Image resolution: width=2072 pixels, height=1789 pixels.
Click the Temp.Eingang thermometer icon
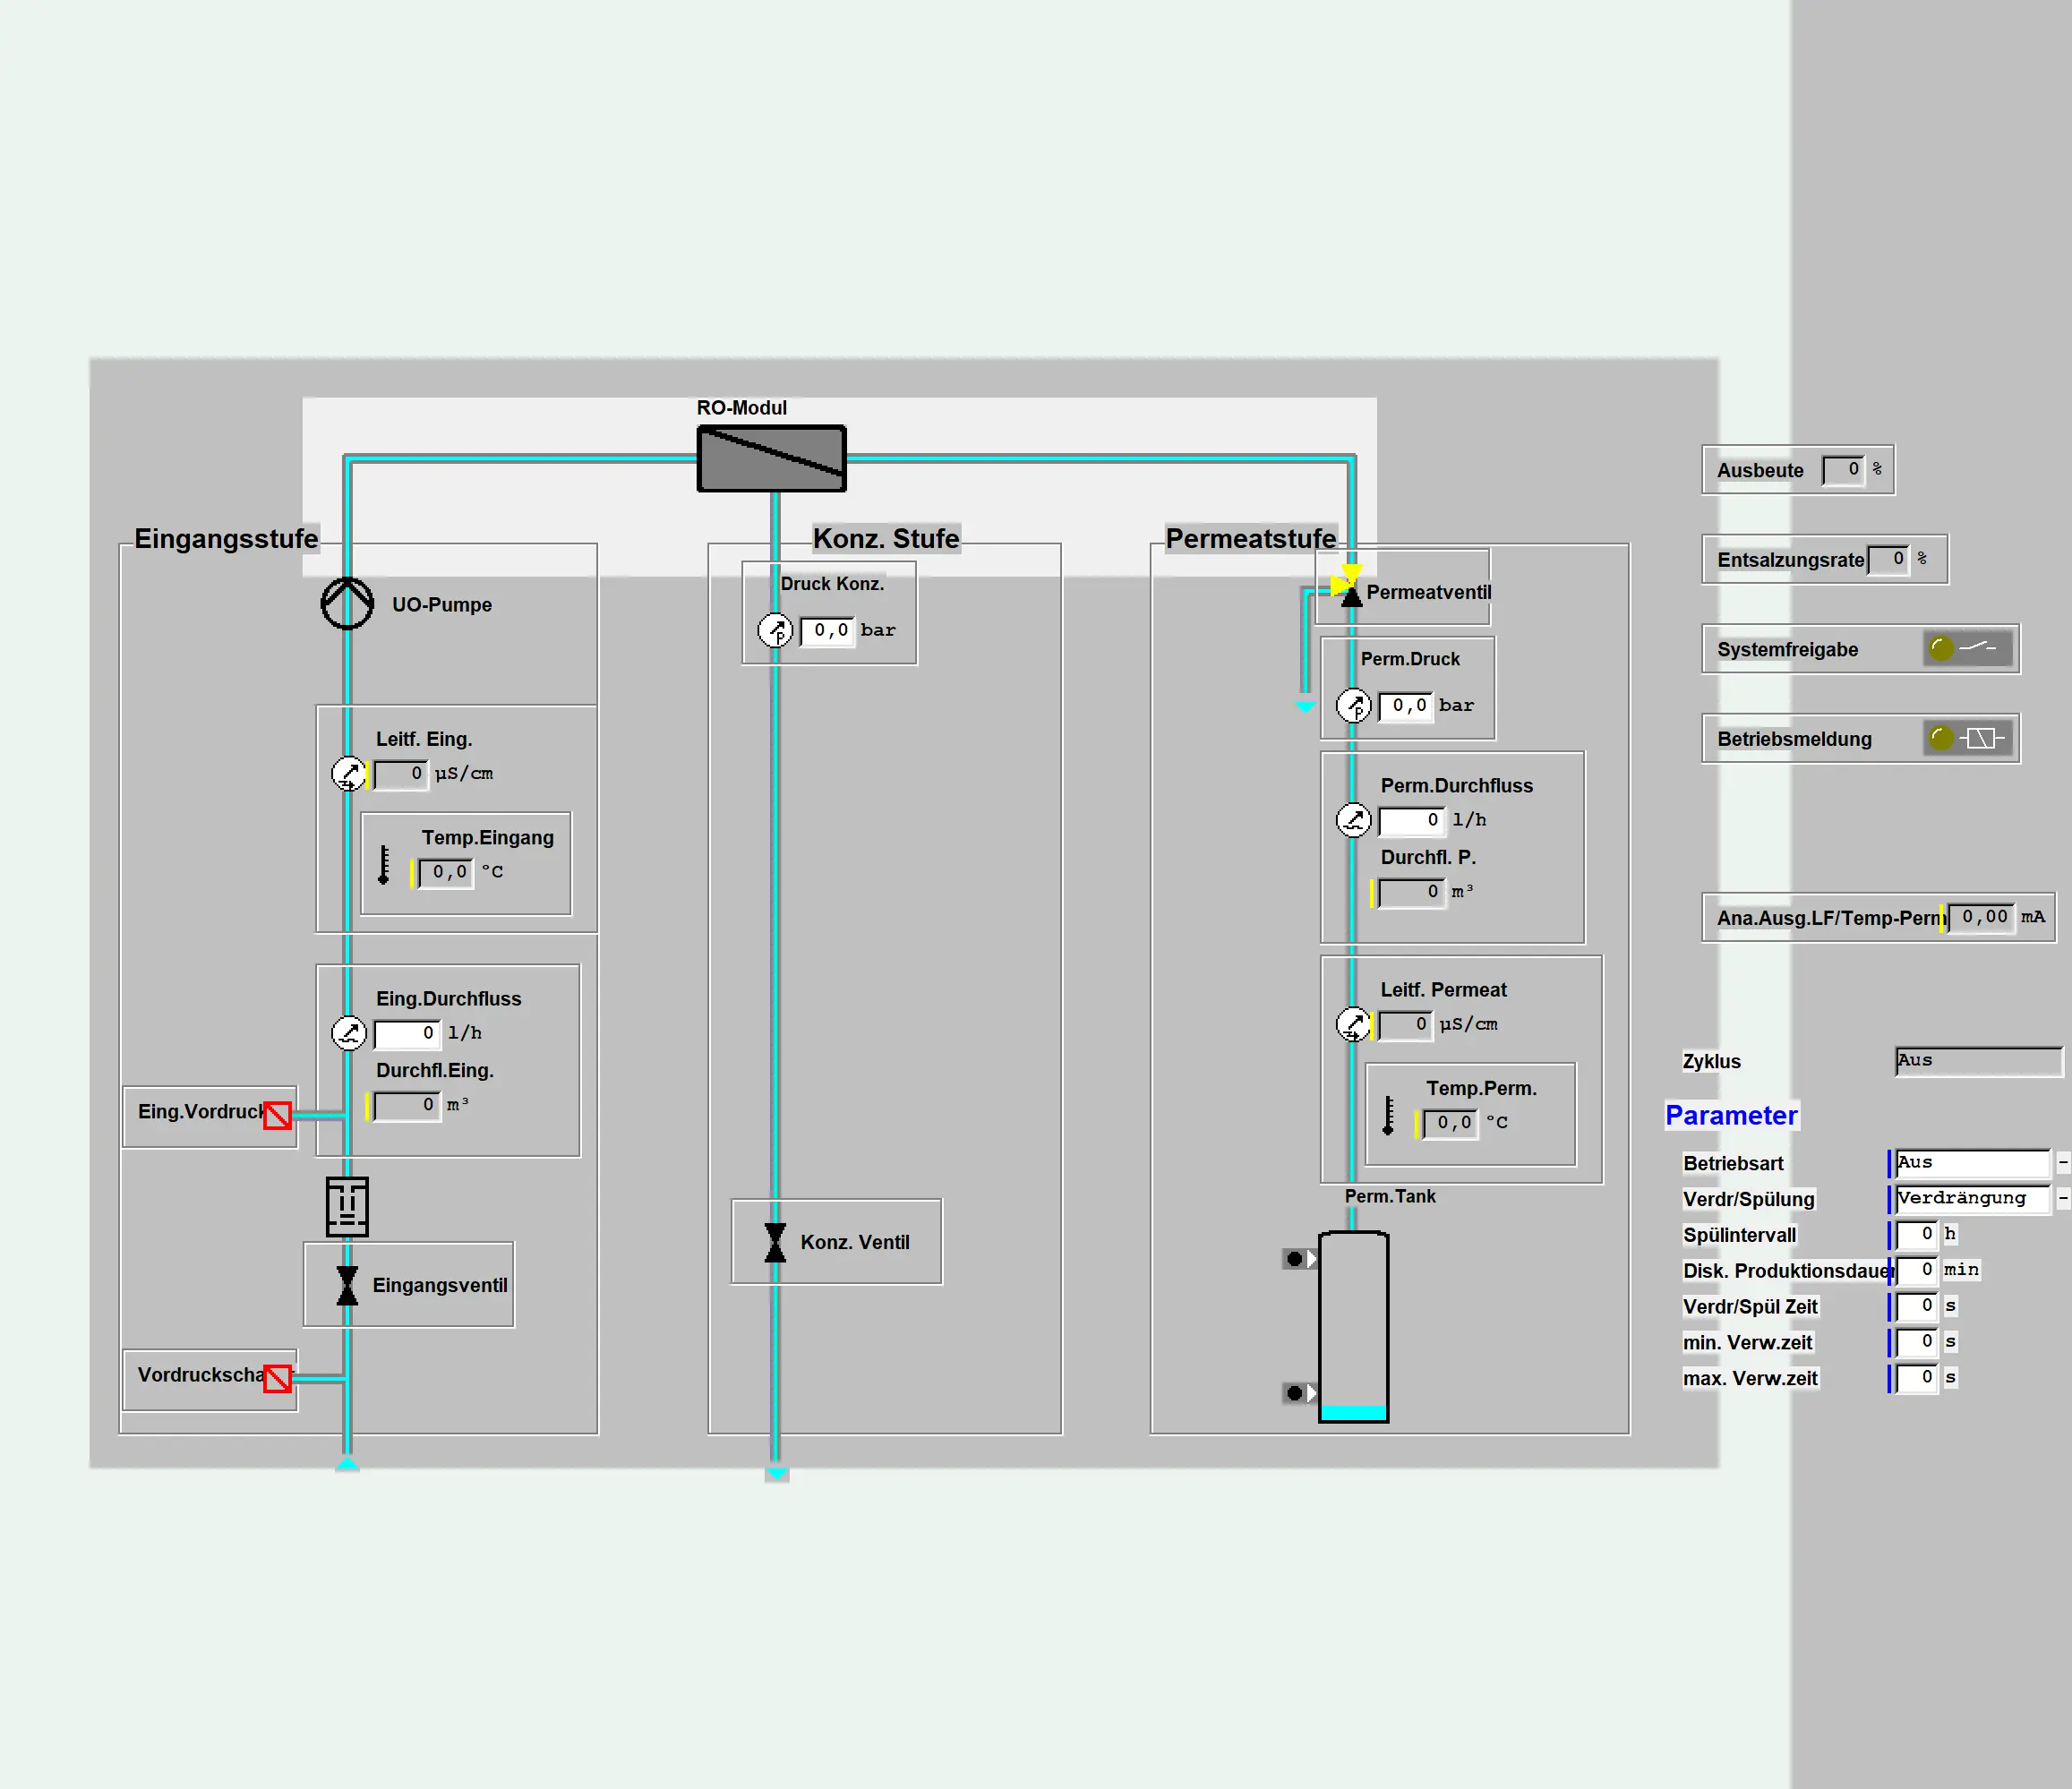384,871
